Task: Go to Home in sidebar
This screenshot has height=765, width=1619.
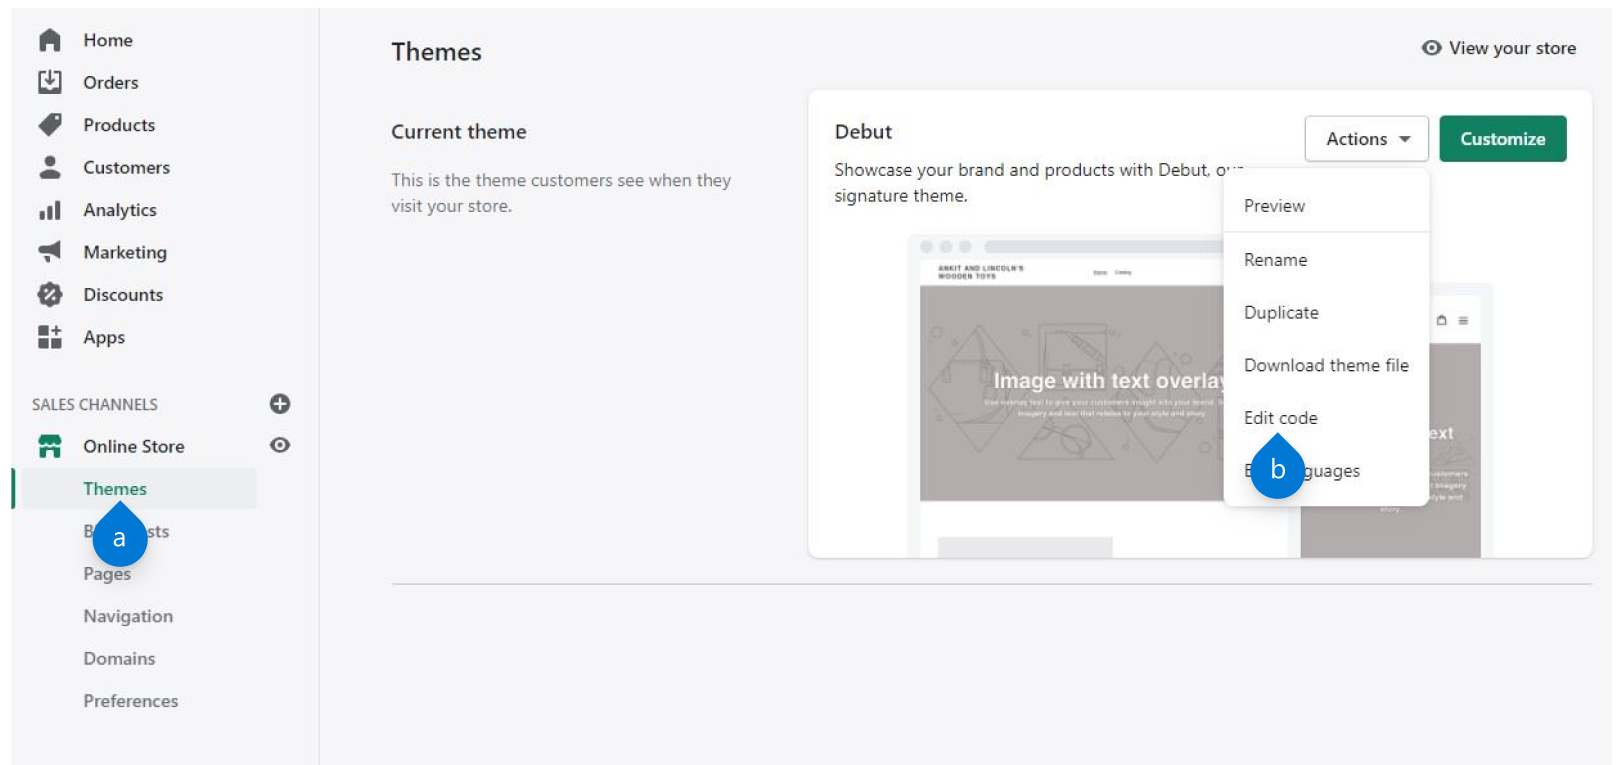Action: tap(108, 40)
